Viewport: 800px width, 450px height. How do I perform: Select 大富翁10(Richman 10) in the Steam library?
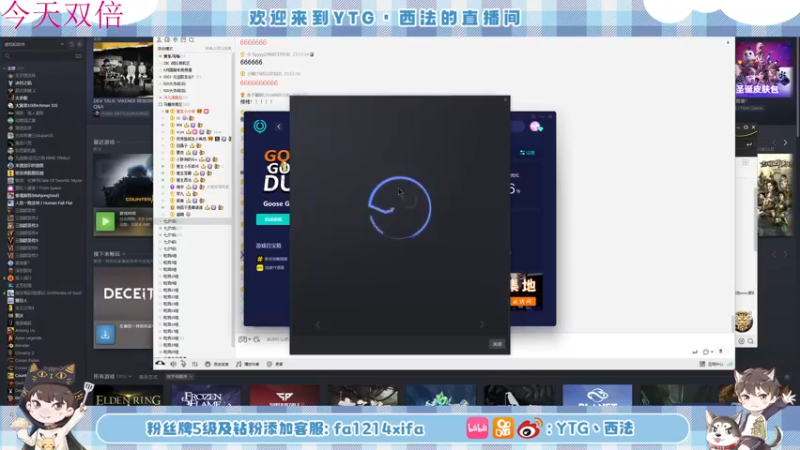[x=34, y=106]
